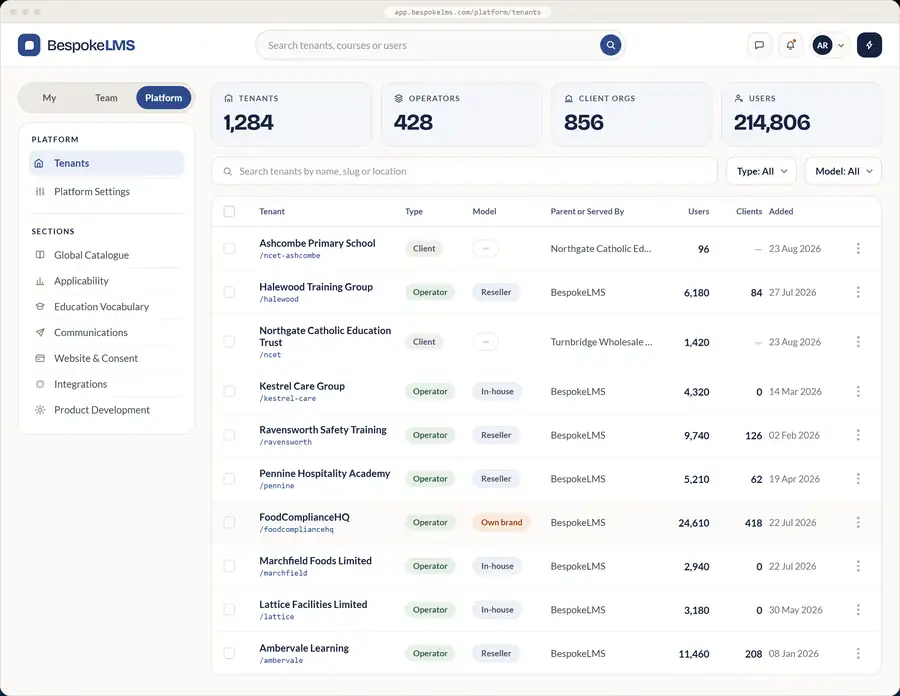Viewport: 900px width, 696px height.
Task: Check the Ambervale Learning row checkbox
Action: tap(229, 653)
